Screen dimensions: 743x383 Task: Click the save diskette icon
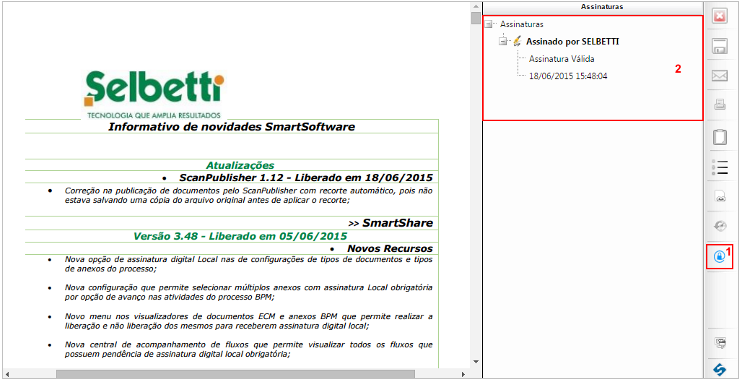pyautogui.click(x=719, y=47)
